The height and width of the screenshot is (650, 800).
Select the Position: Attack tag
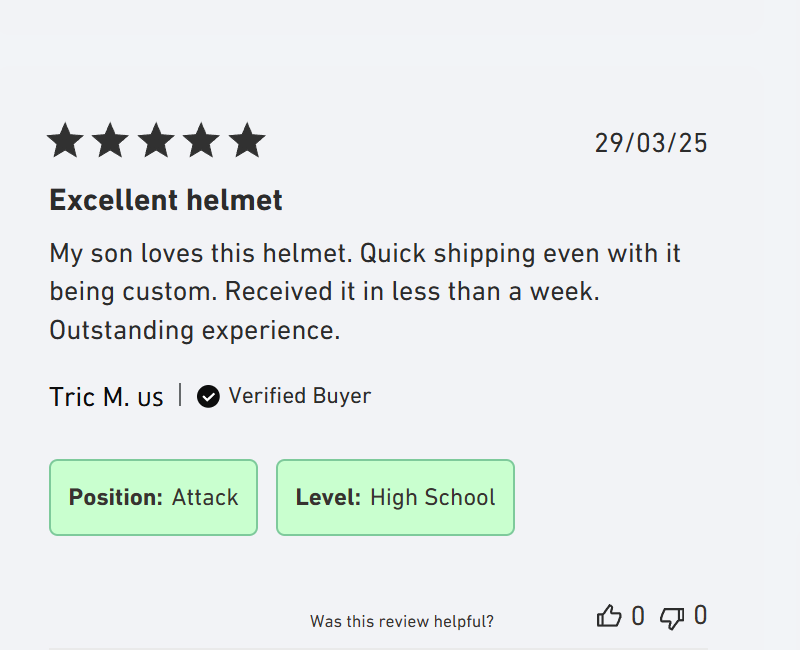pyautogui.click(x=153, y=497)
